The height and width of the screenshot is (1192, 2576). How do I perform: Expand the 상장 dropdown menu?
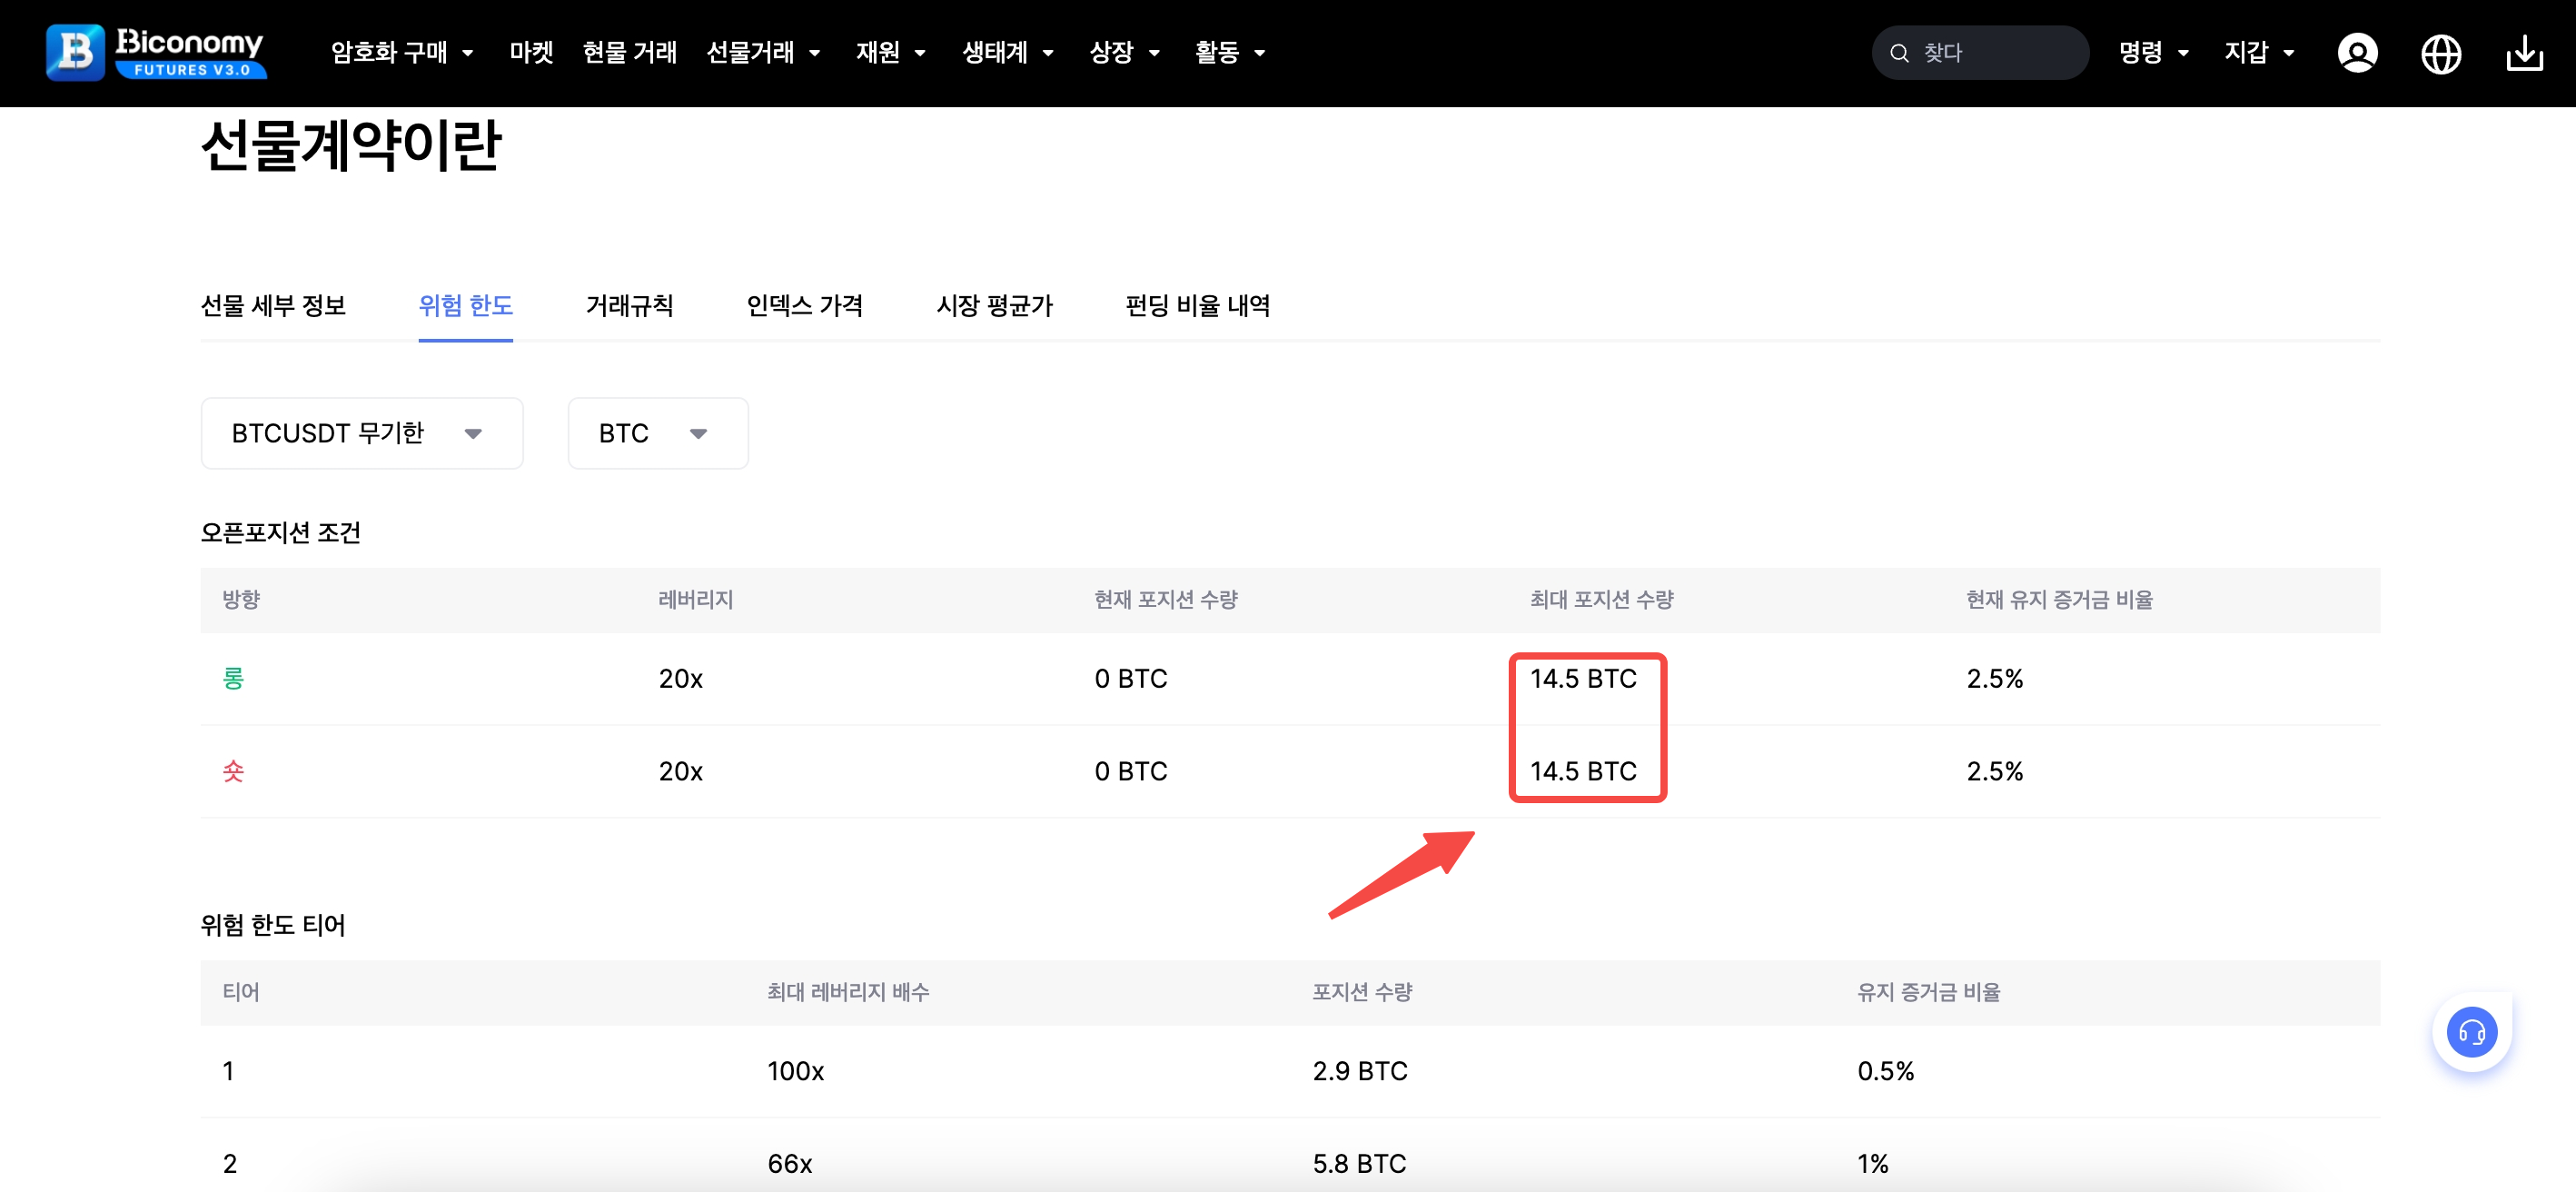(1124, 52)
